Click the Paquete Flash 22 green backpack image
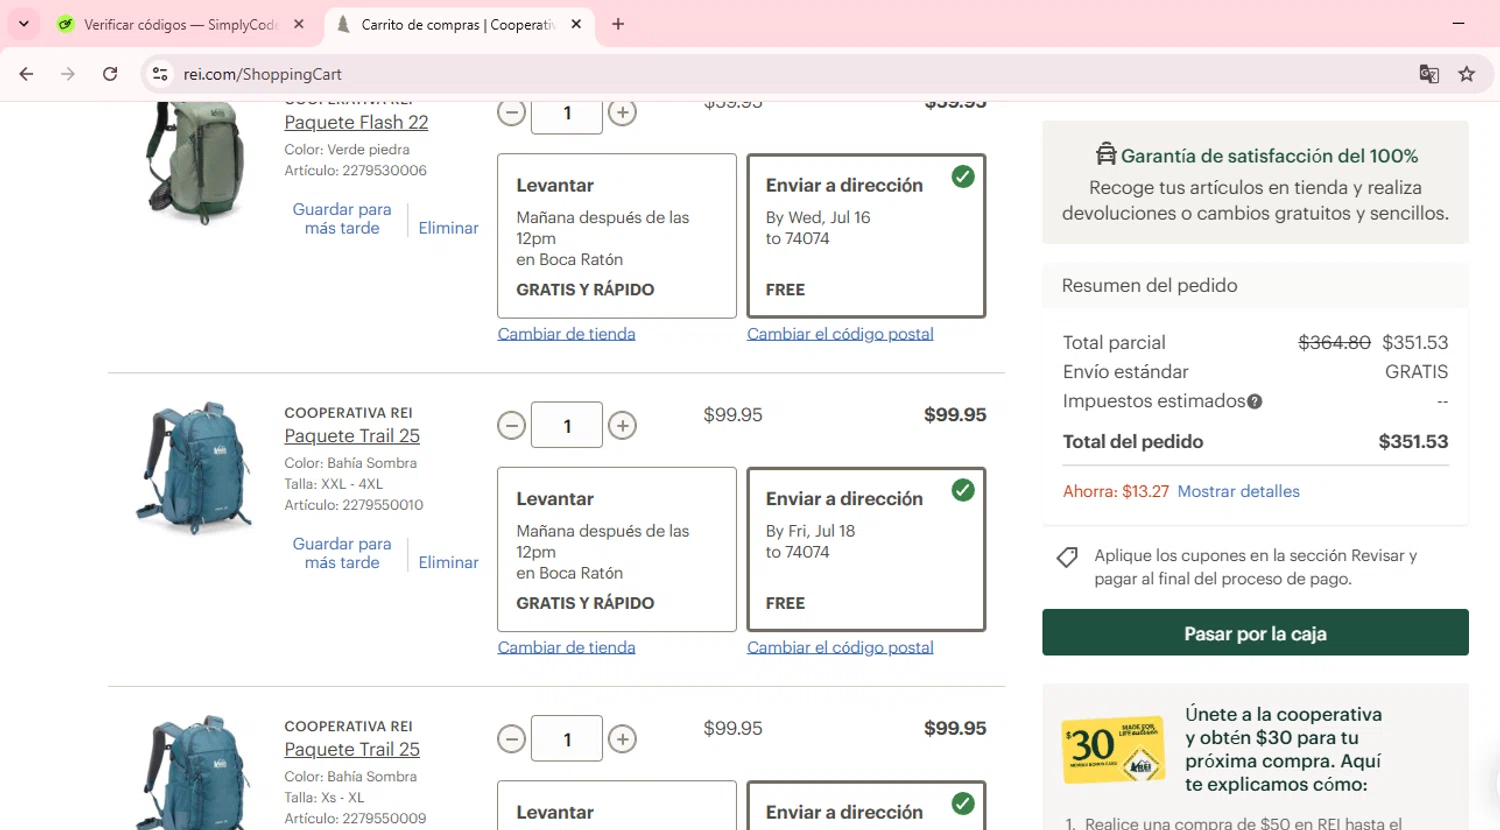The height and width of the screenshot is (830, 1500). [x=194, y=162]
